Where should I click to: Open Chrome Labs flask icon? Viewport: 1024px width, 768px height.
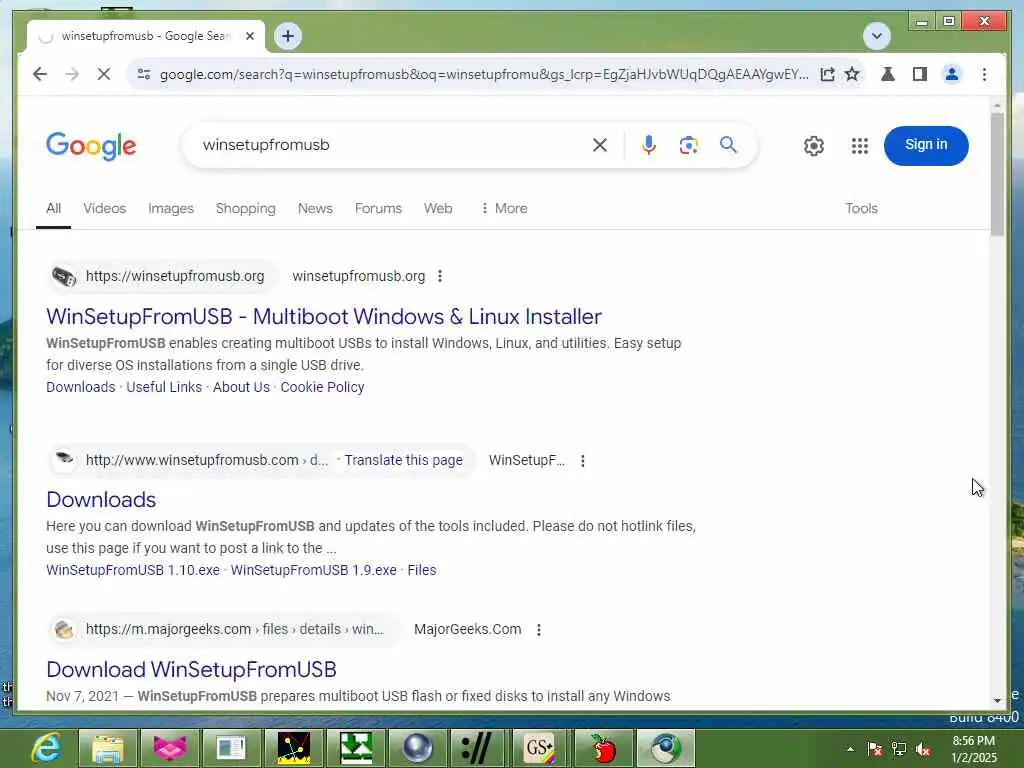coord(888,74)
